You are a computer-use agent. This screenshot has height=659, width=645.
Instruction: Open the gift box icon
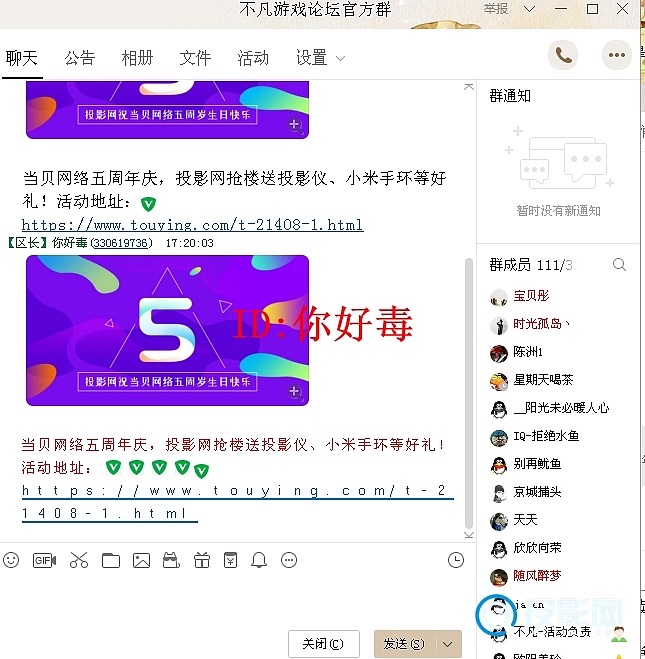pyautogui.click(x=202, y=560)
